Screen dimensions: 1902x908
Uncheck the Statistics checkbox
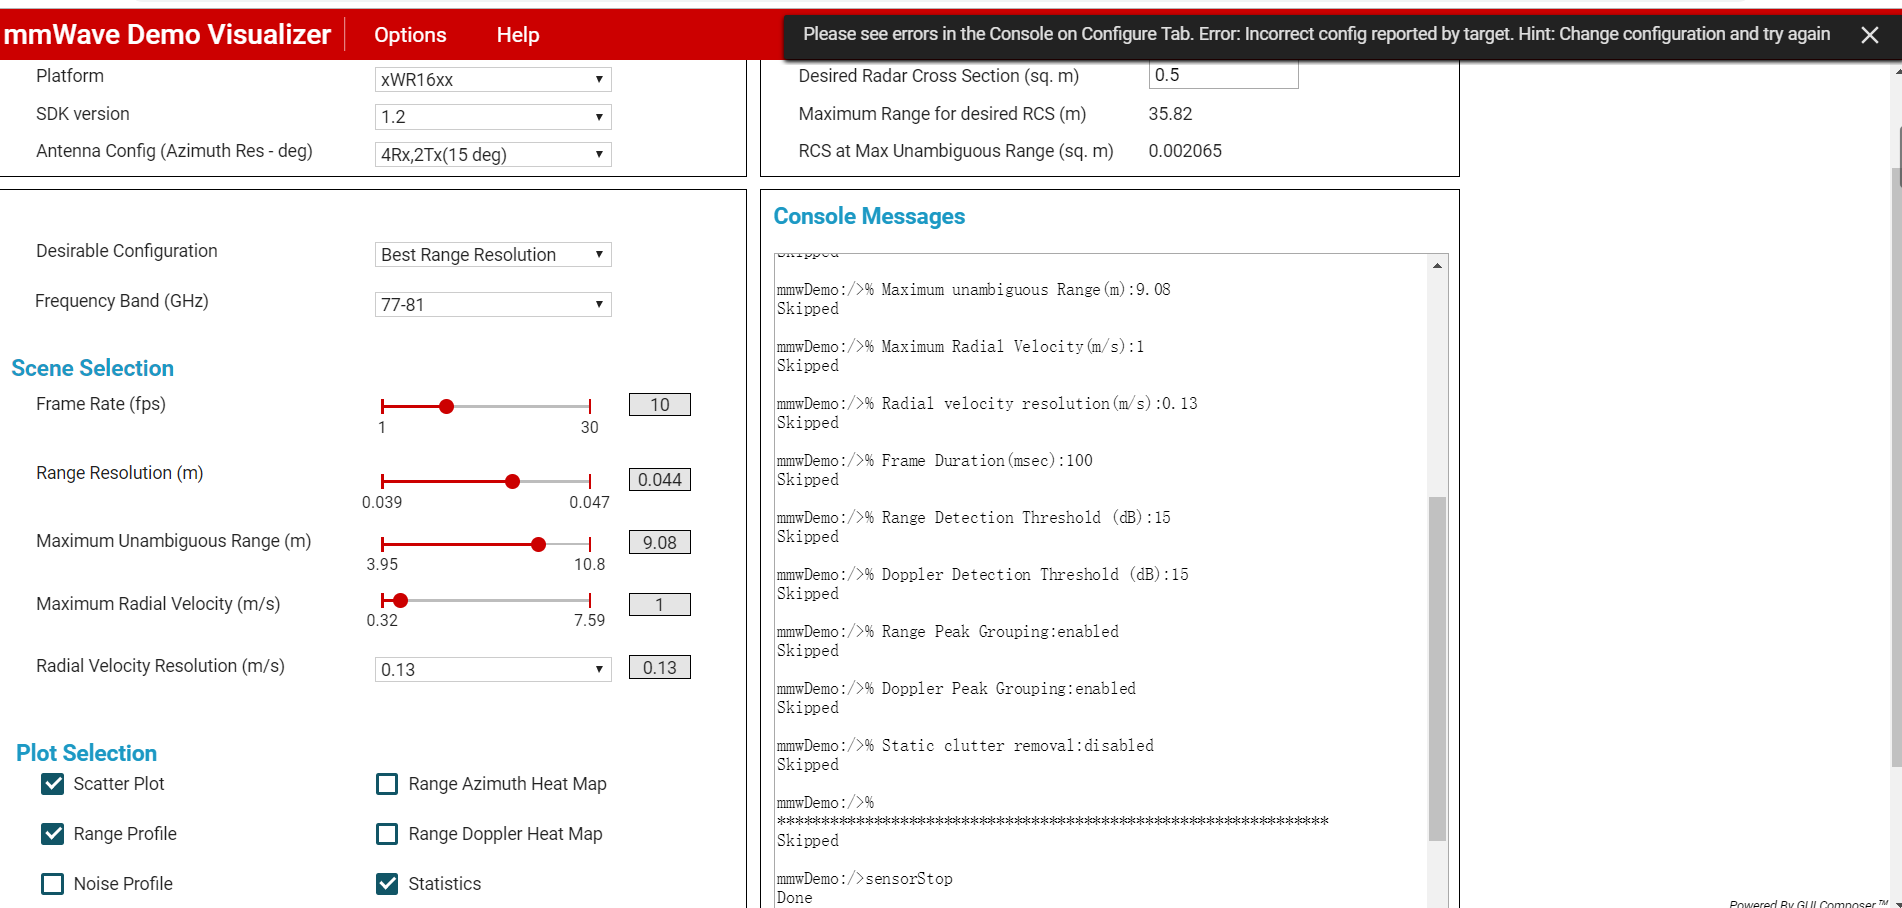tap(387, 884)
